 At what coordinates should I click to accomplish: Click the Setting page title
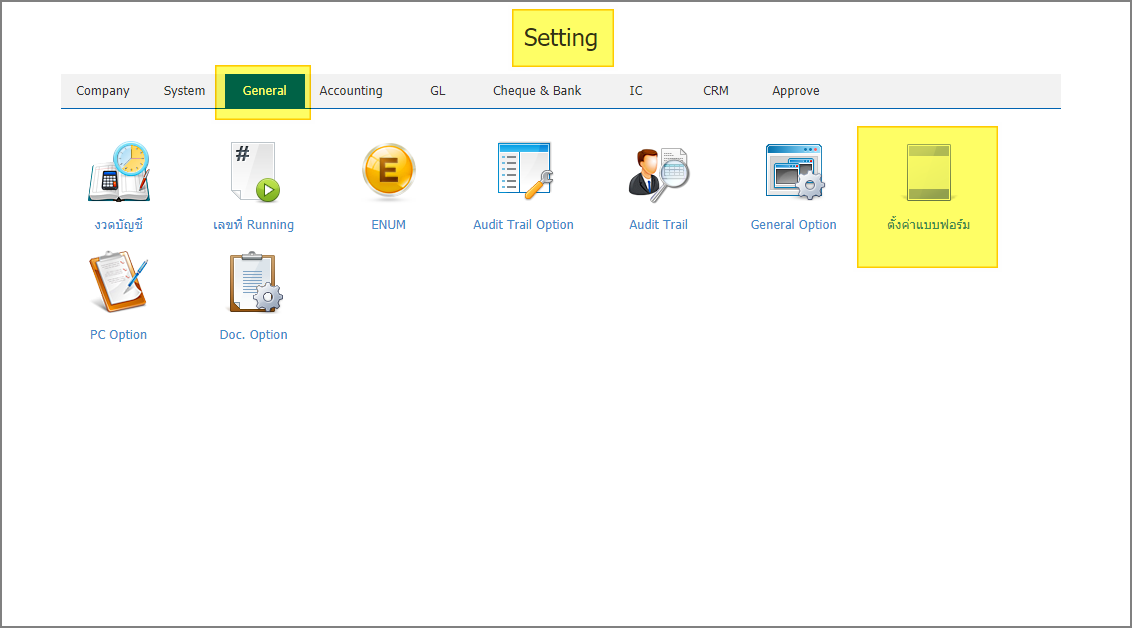561,38
